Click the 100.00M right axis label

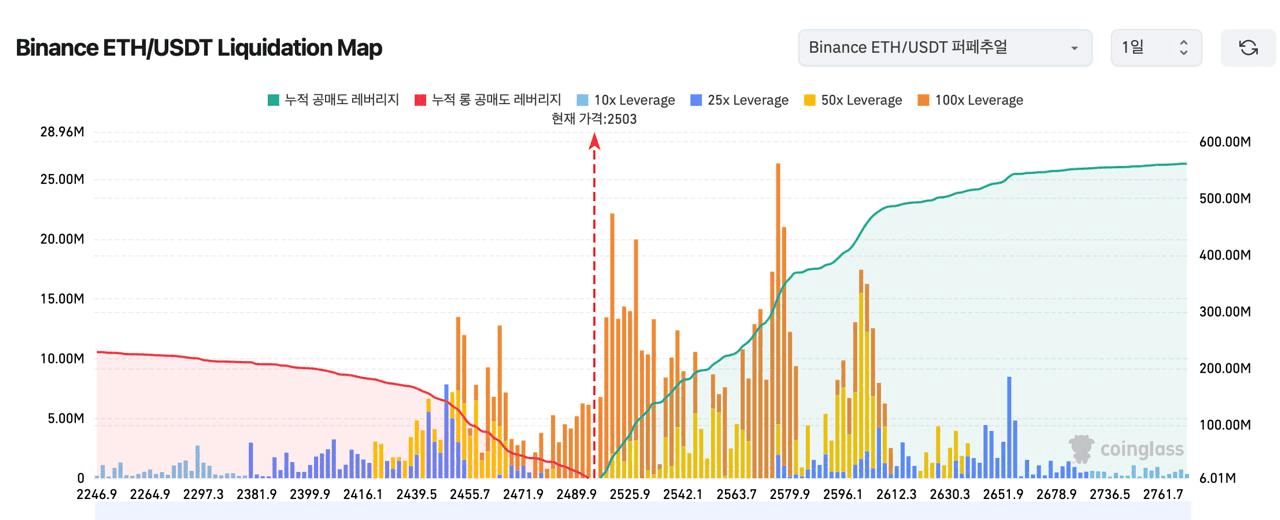[1224, 425]
